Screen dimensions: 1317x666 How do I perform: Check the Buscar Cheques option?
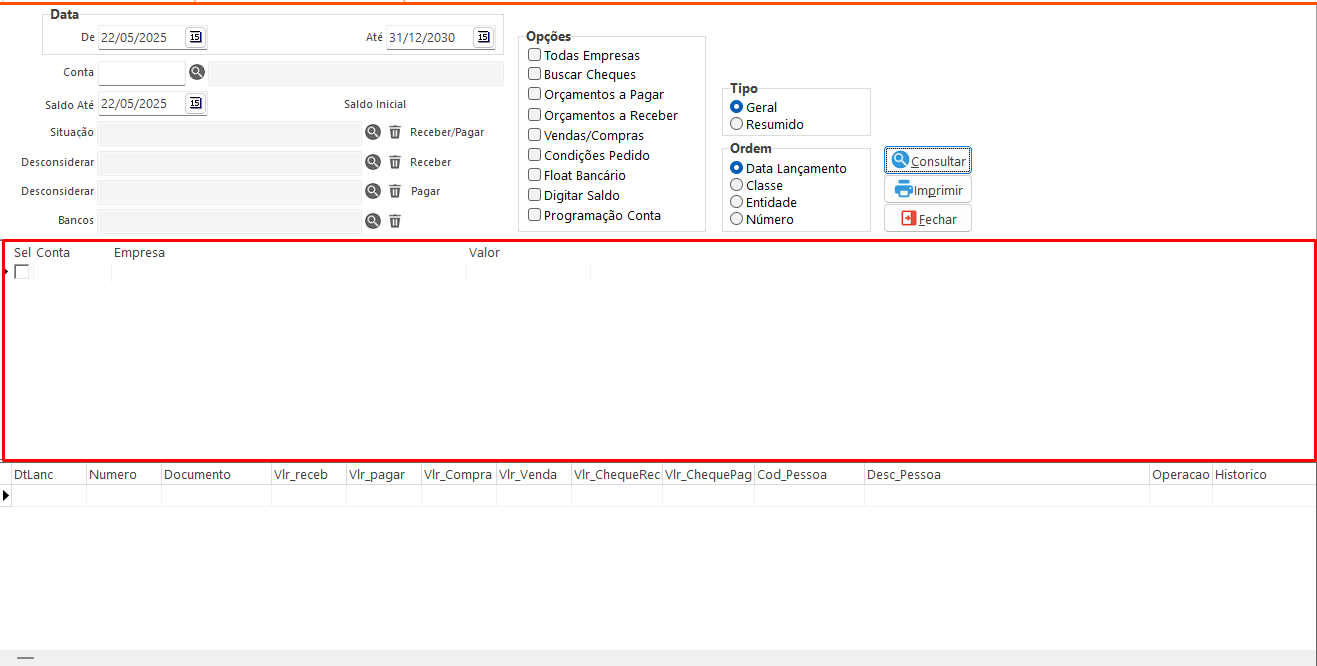coord(535,74)
